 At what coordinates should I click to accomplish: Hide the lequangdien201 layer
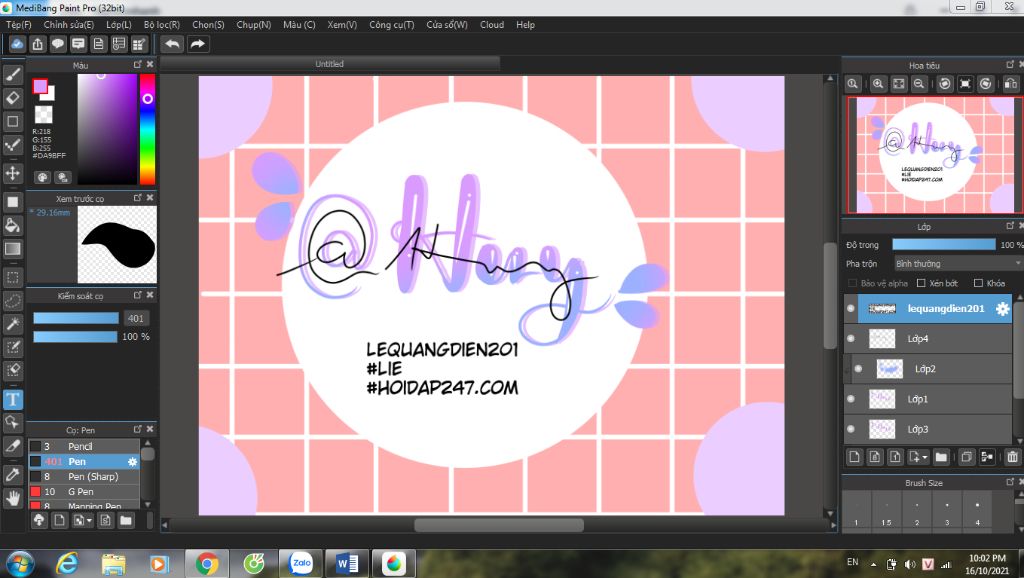tap(850, 308)
